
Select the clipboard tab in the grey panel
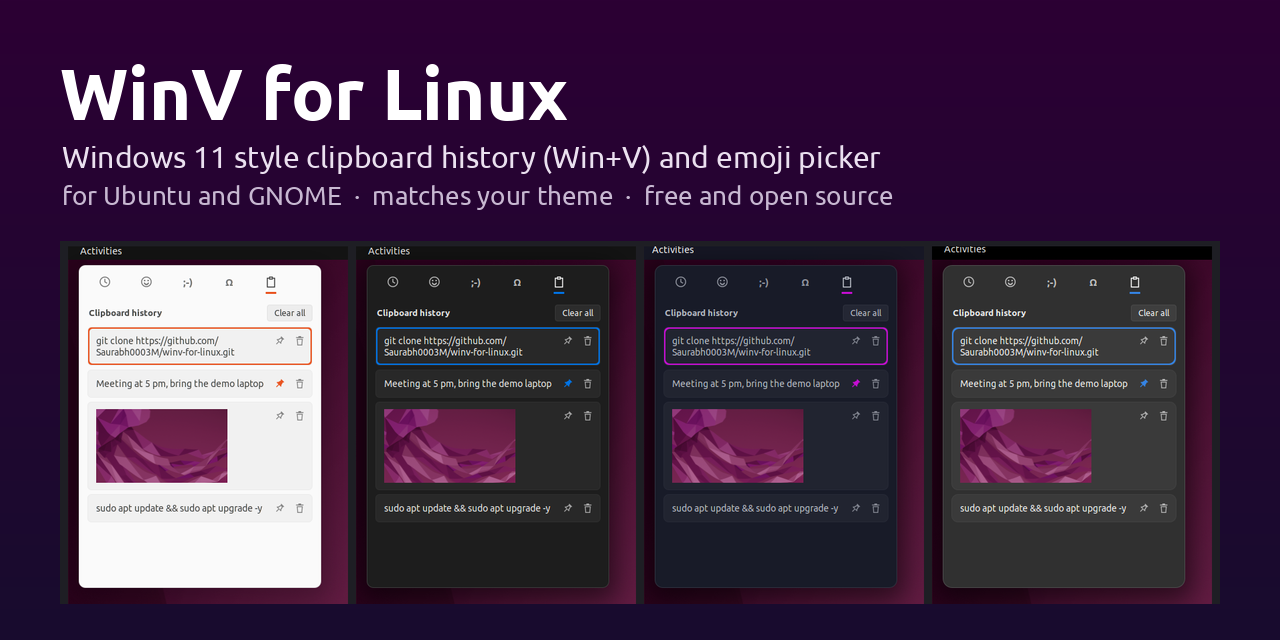[1135, 283]
